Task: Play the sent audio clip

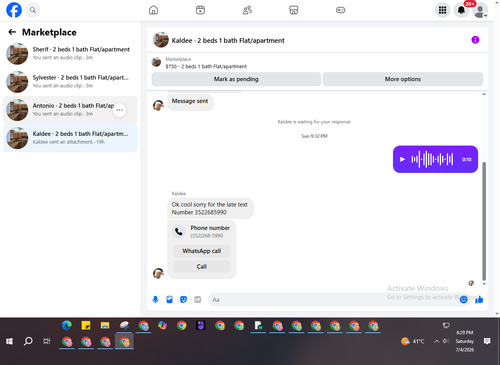Action: pos(402,159)
